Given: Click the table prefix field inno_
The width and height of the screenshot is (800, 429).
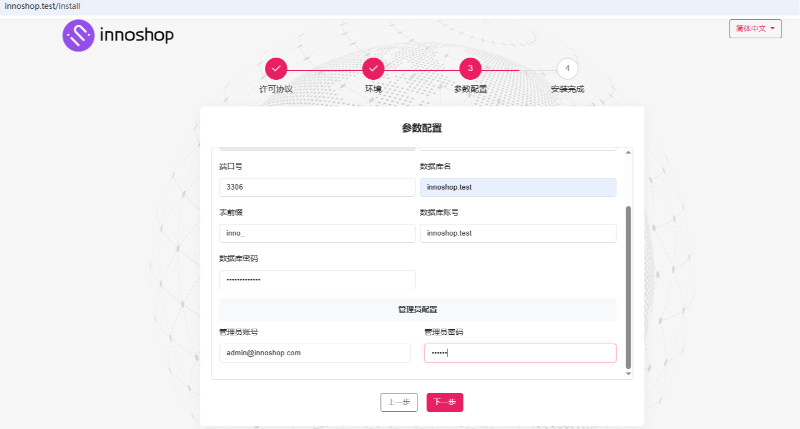Looking at the screenshot, I should tap(317, 233).
